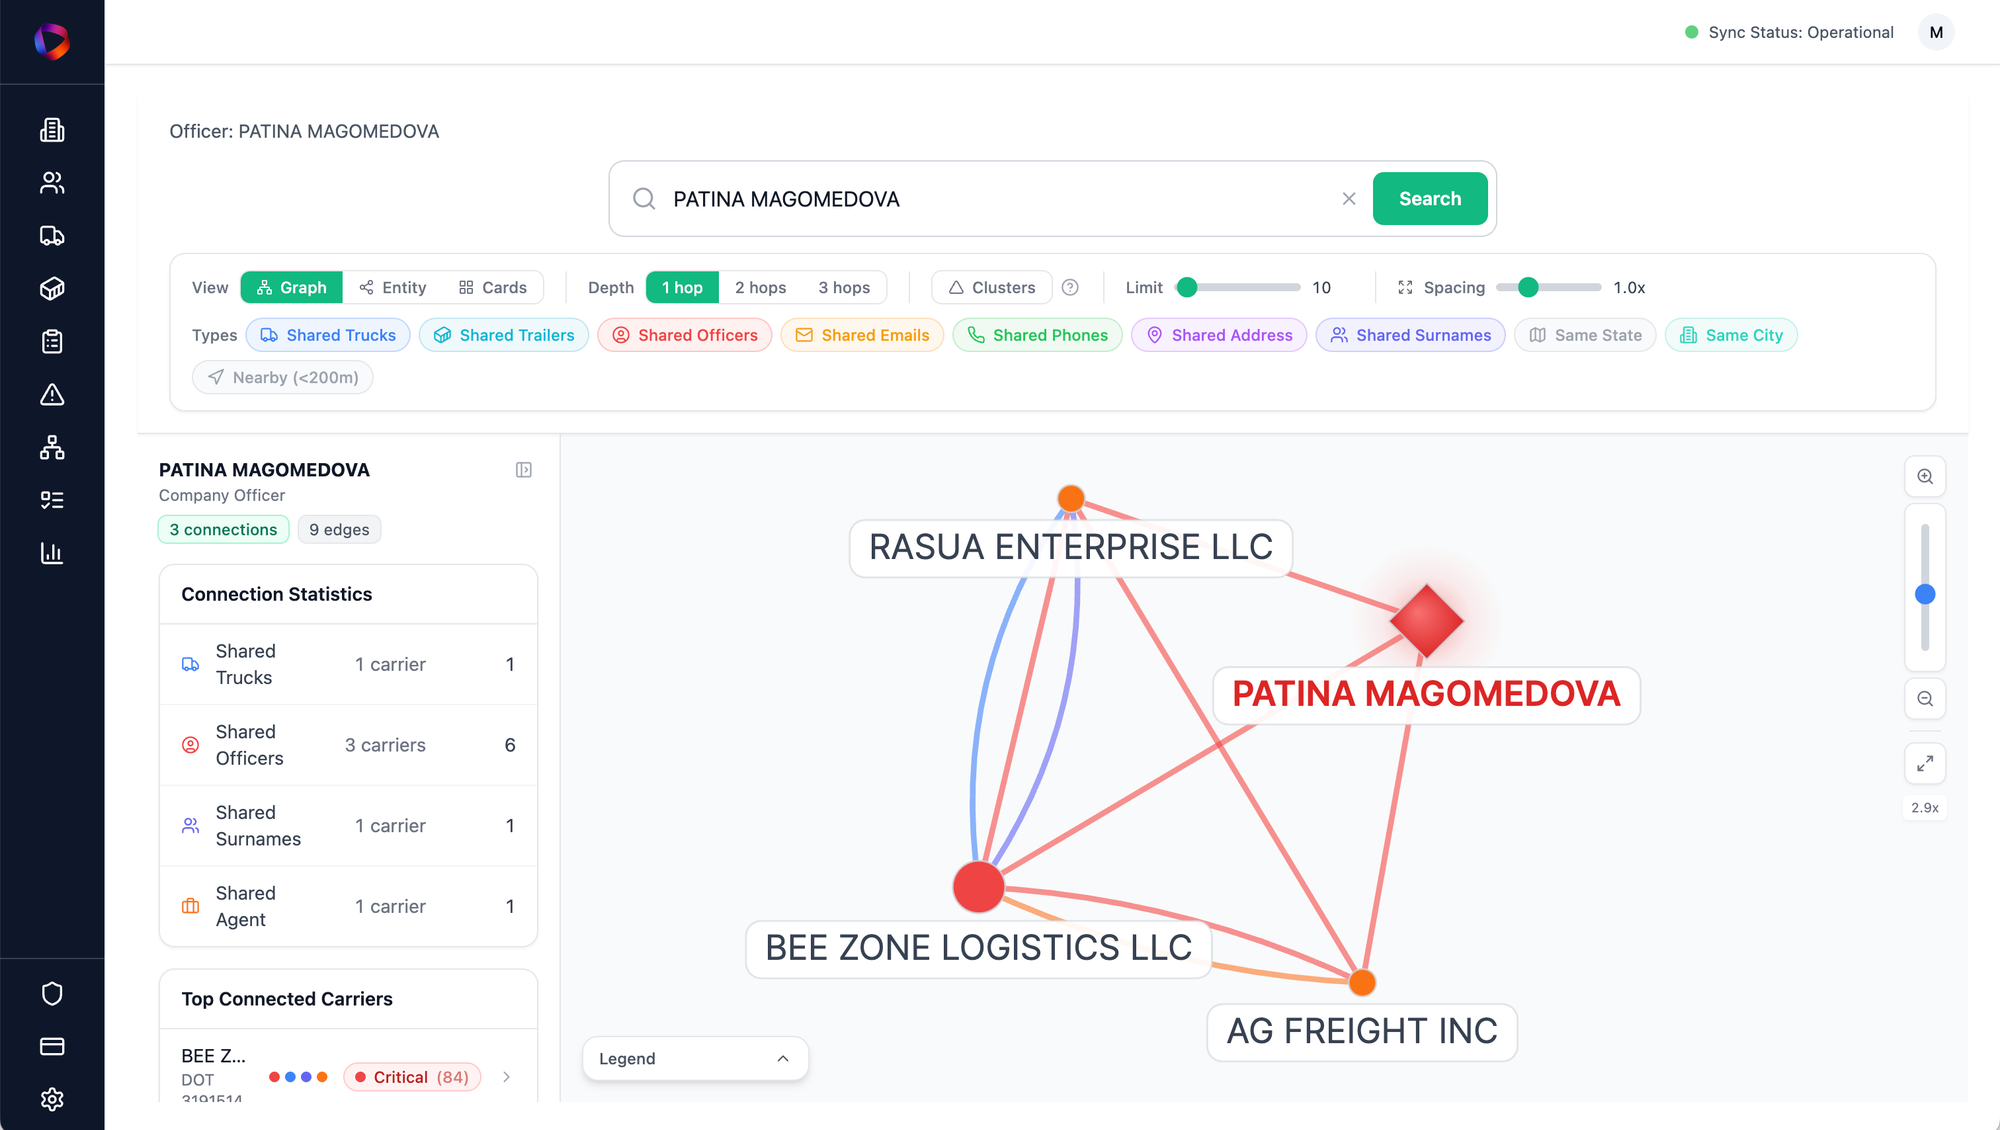2000x1130 pixels.
Task: Expand the Legend panel
Action: tap(695, 1059)
